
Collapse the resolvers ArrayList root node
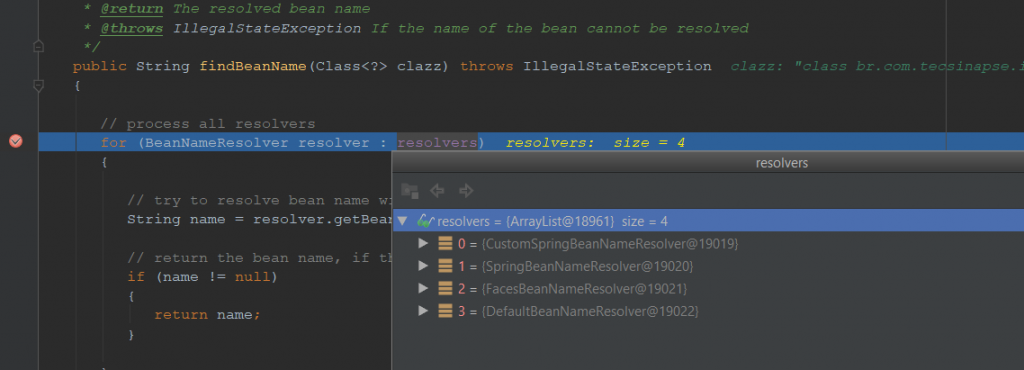coord(403,221)
